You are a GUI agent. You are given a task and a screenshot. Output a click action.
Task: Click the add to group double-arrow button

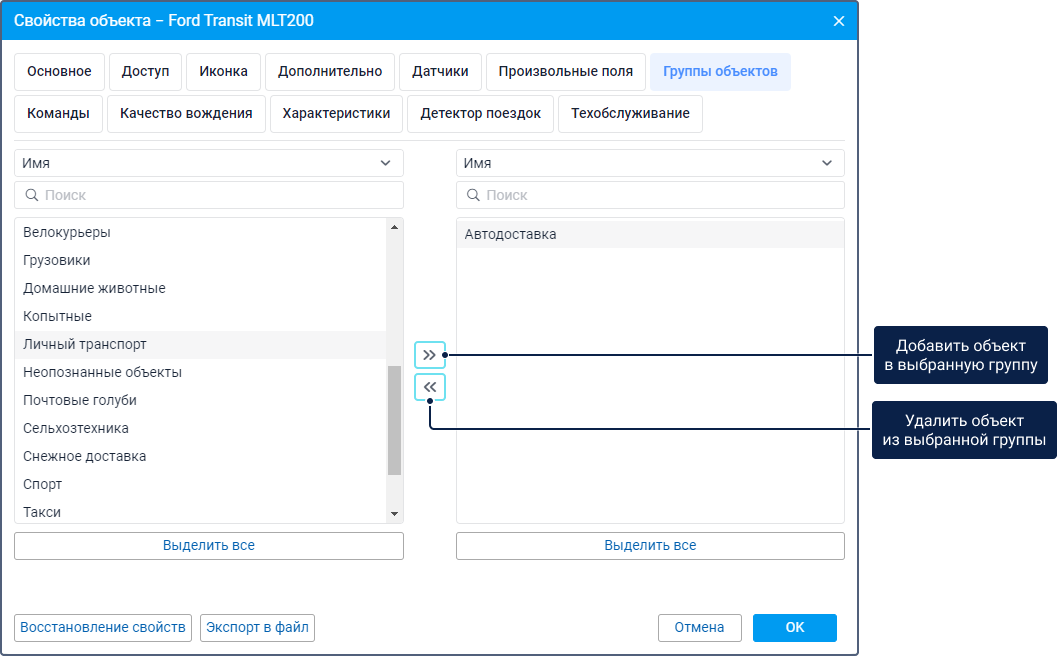tap(430, 355)
